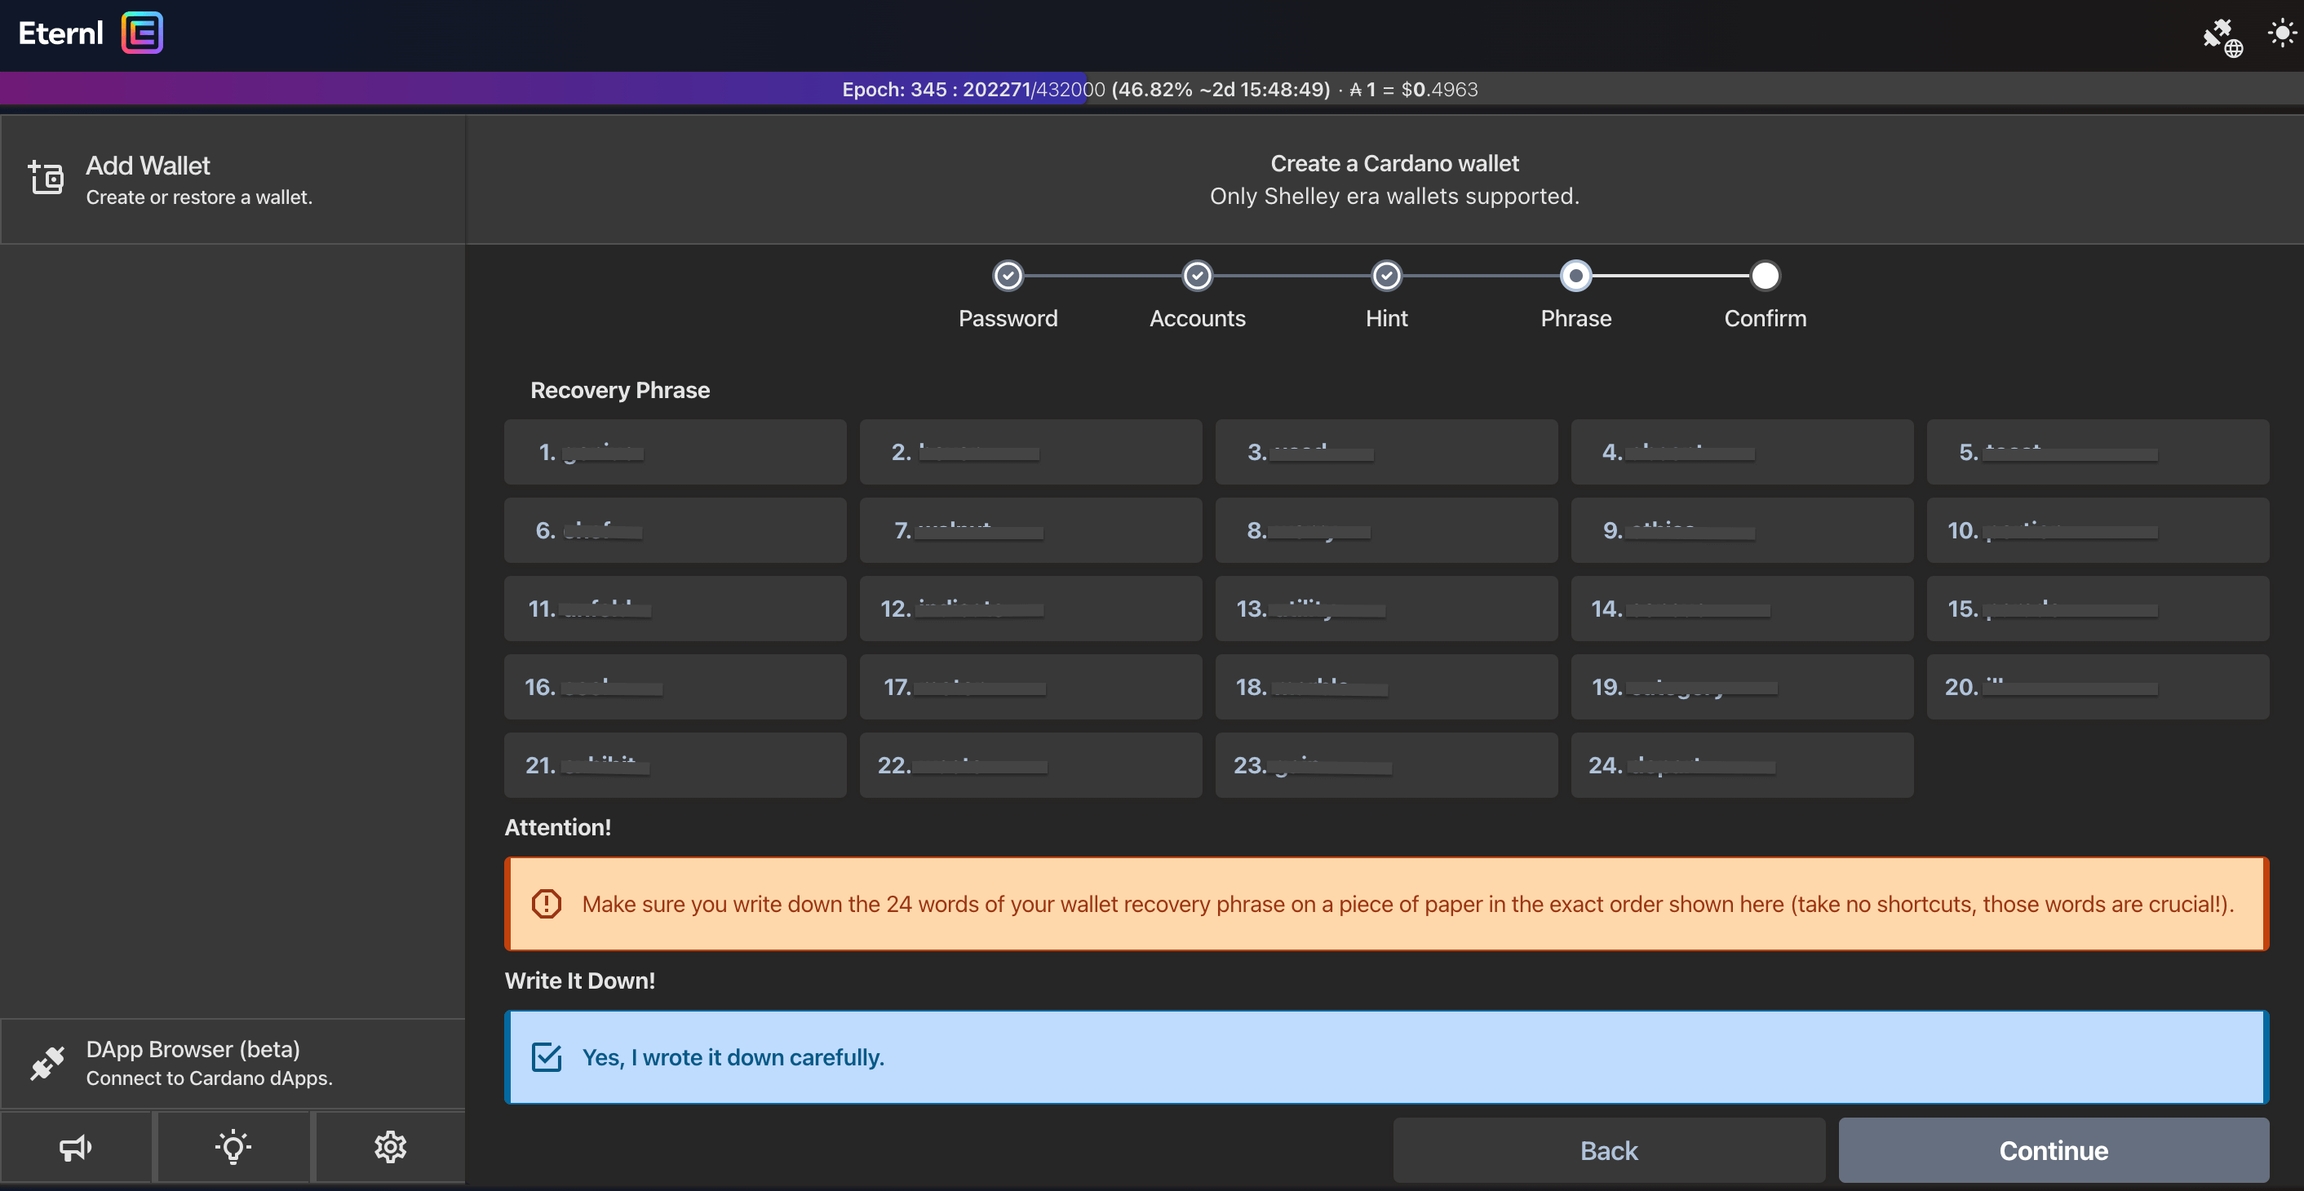Click the warning icon in attention banner
Viewport: 2304px width, 1191px height.
click(546, 904)
